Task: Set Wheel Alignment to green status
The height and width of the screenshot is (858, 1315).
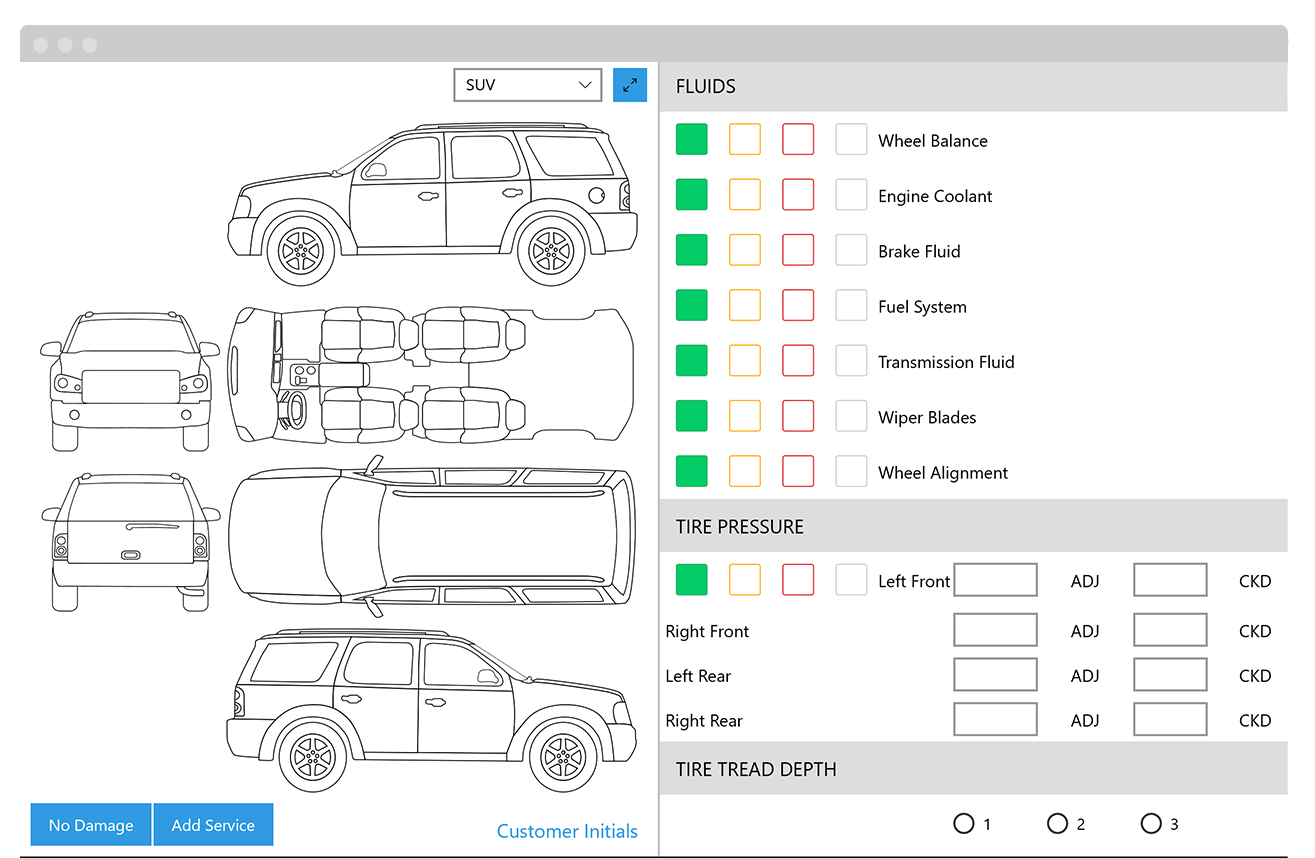Action: [x=692, y=471]
